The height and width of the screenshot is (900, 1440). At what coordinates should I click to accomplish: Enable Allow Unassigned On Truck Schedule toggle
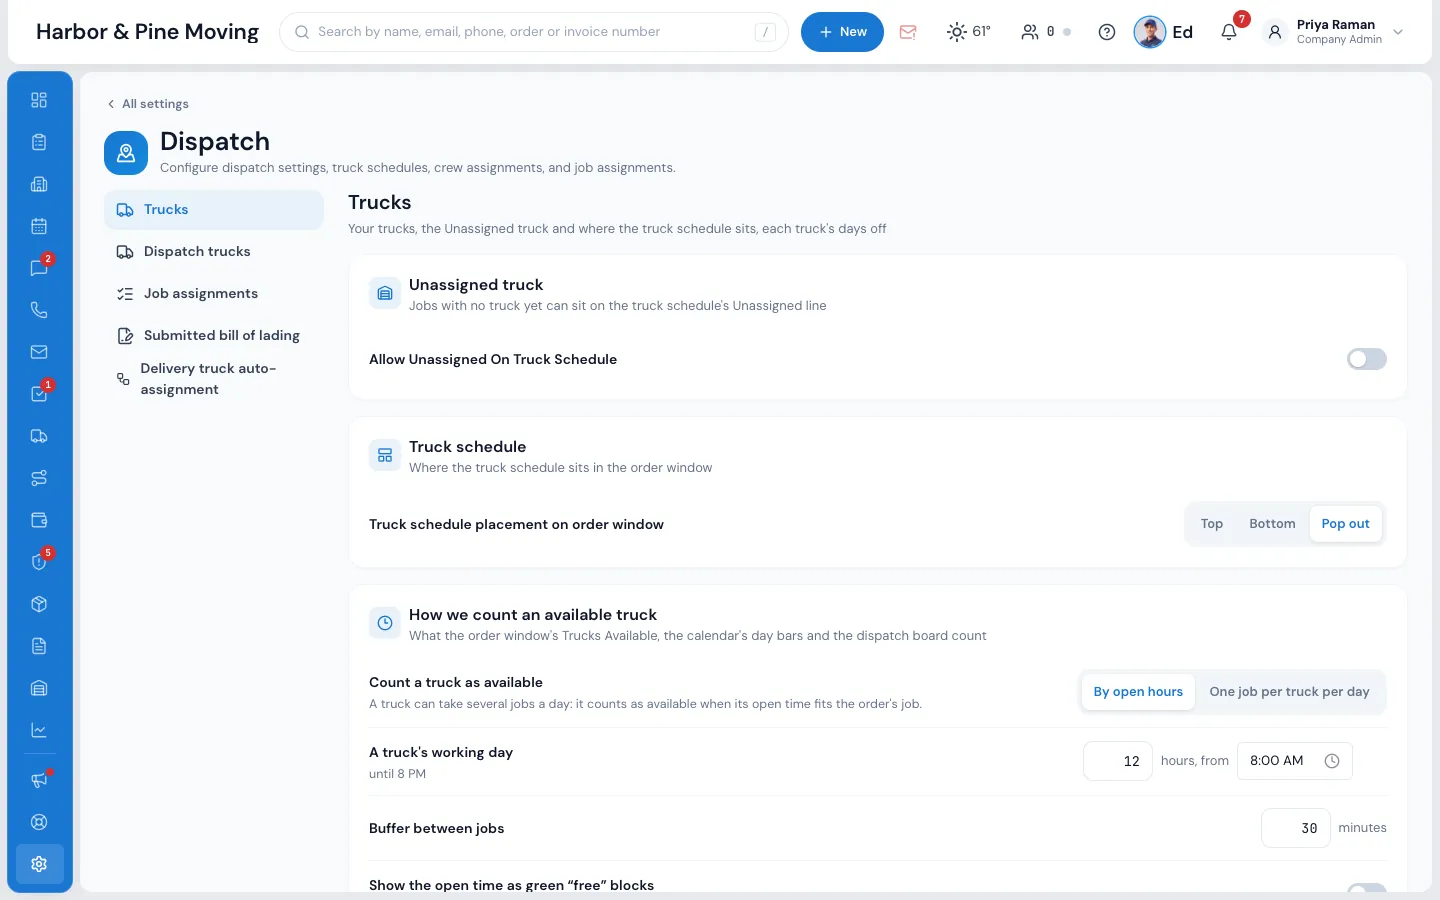(x=1366, y=359)
